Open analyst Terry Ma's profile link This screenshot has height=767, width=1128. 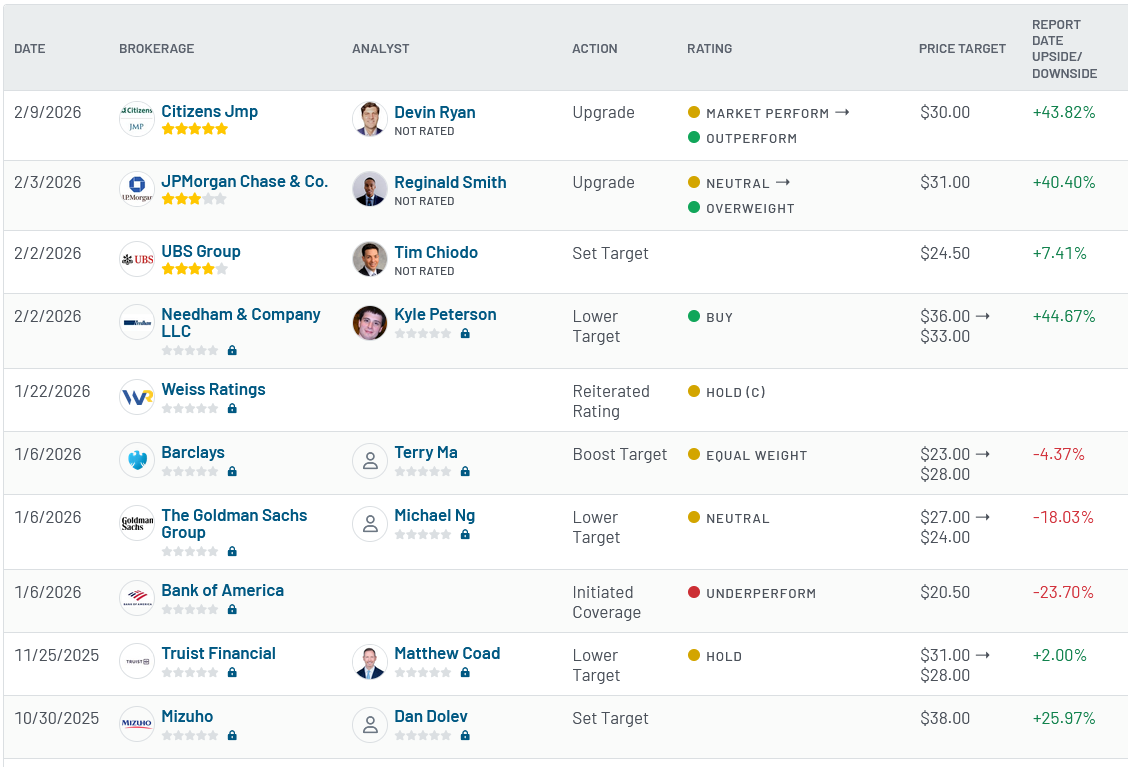pyautogui.click(x=426, y=453)
